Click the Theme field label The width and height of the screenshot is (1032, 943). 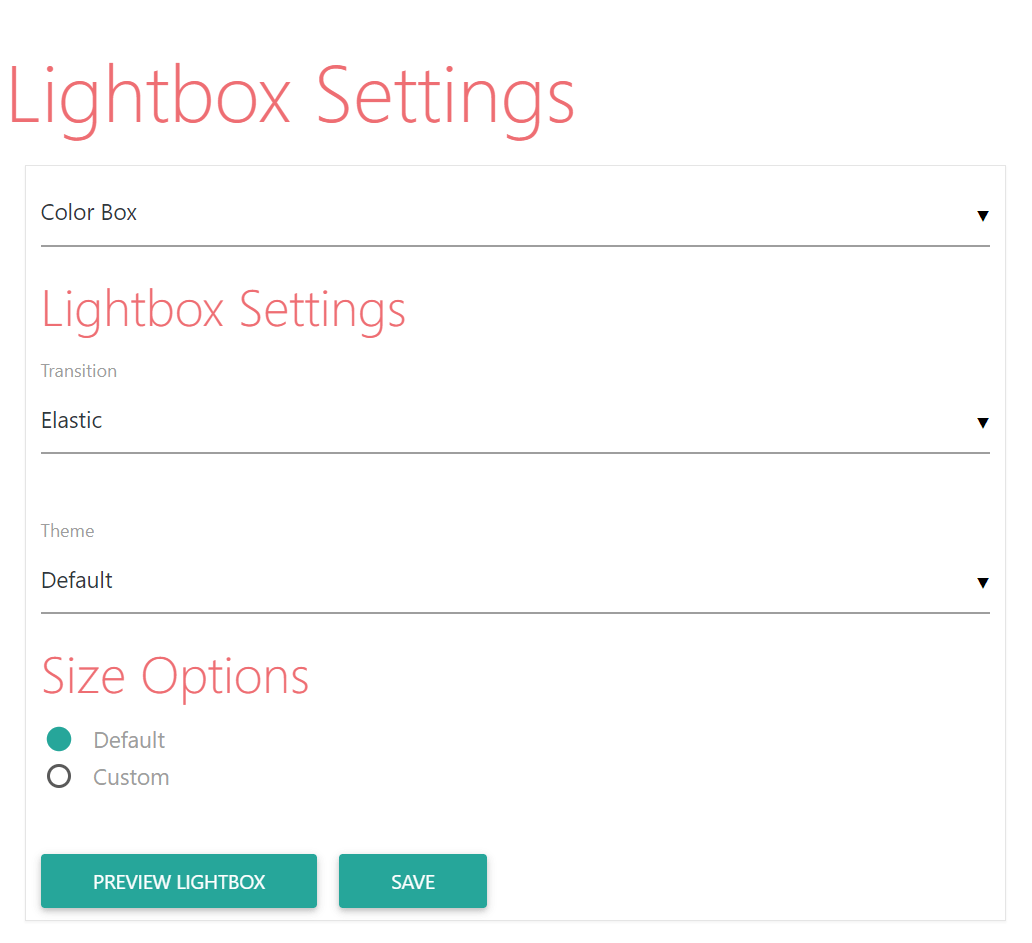(x=67, y=531)
